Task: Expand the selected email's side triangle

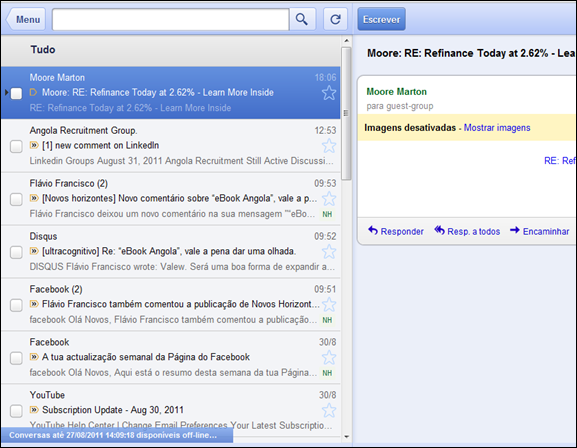Action: pos(6,92)
